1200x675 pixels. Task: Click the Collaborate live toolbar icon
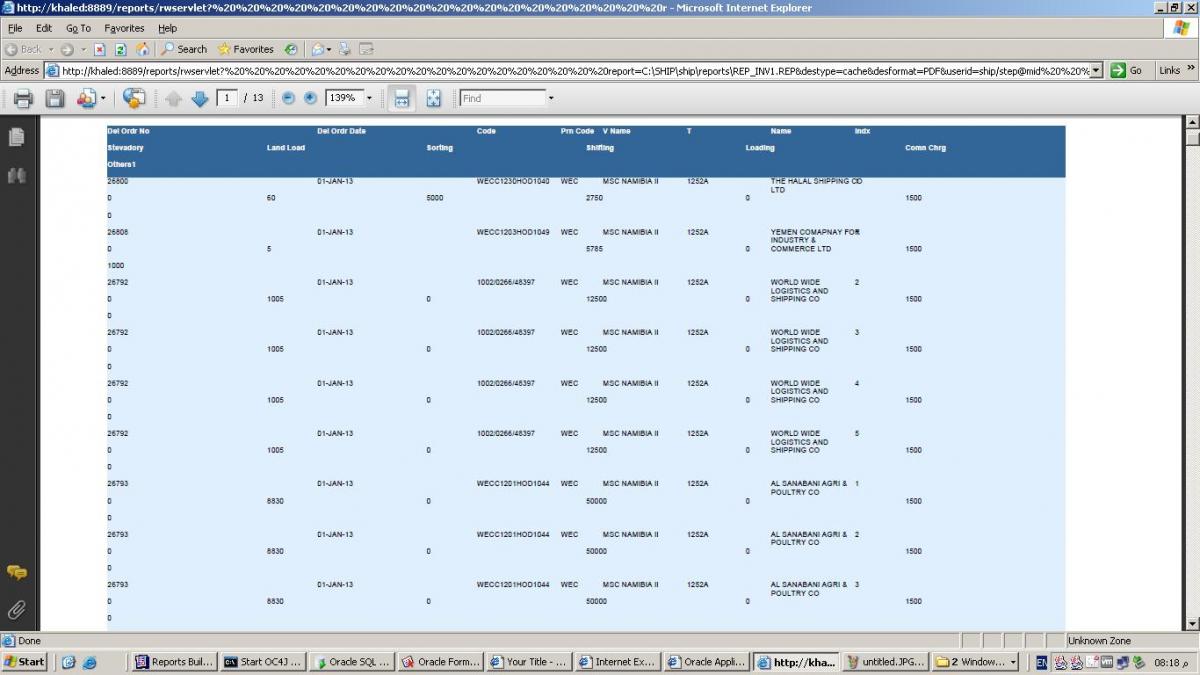point(134,98)
